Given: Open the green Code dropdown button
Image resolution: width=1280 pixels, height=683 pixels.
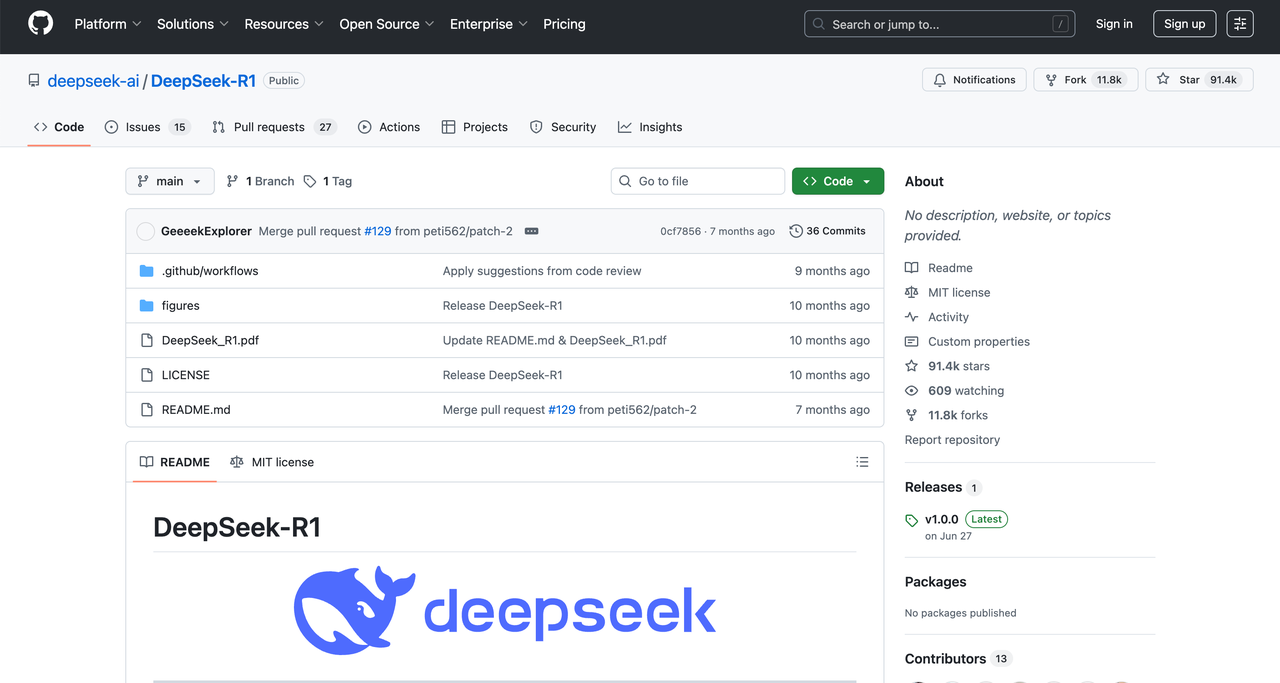Looking at the screenshot, I should (x=838, y=181).
